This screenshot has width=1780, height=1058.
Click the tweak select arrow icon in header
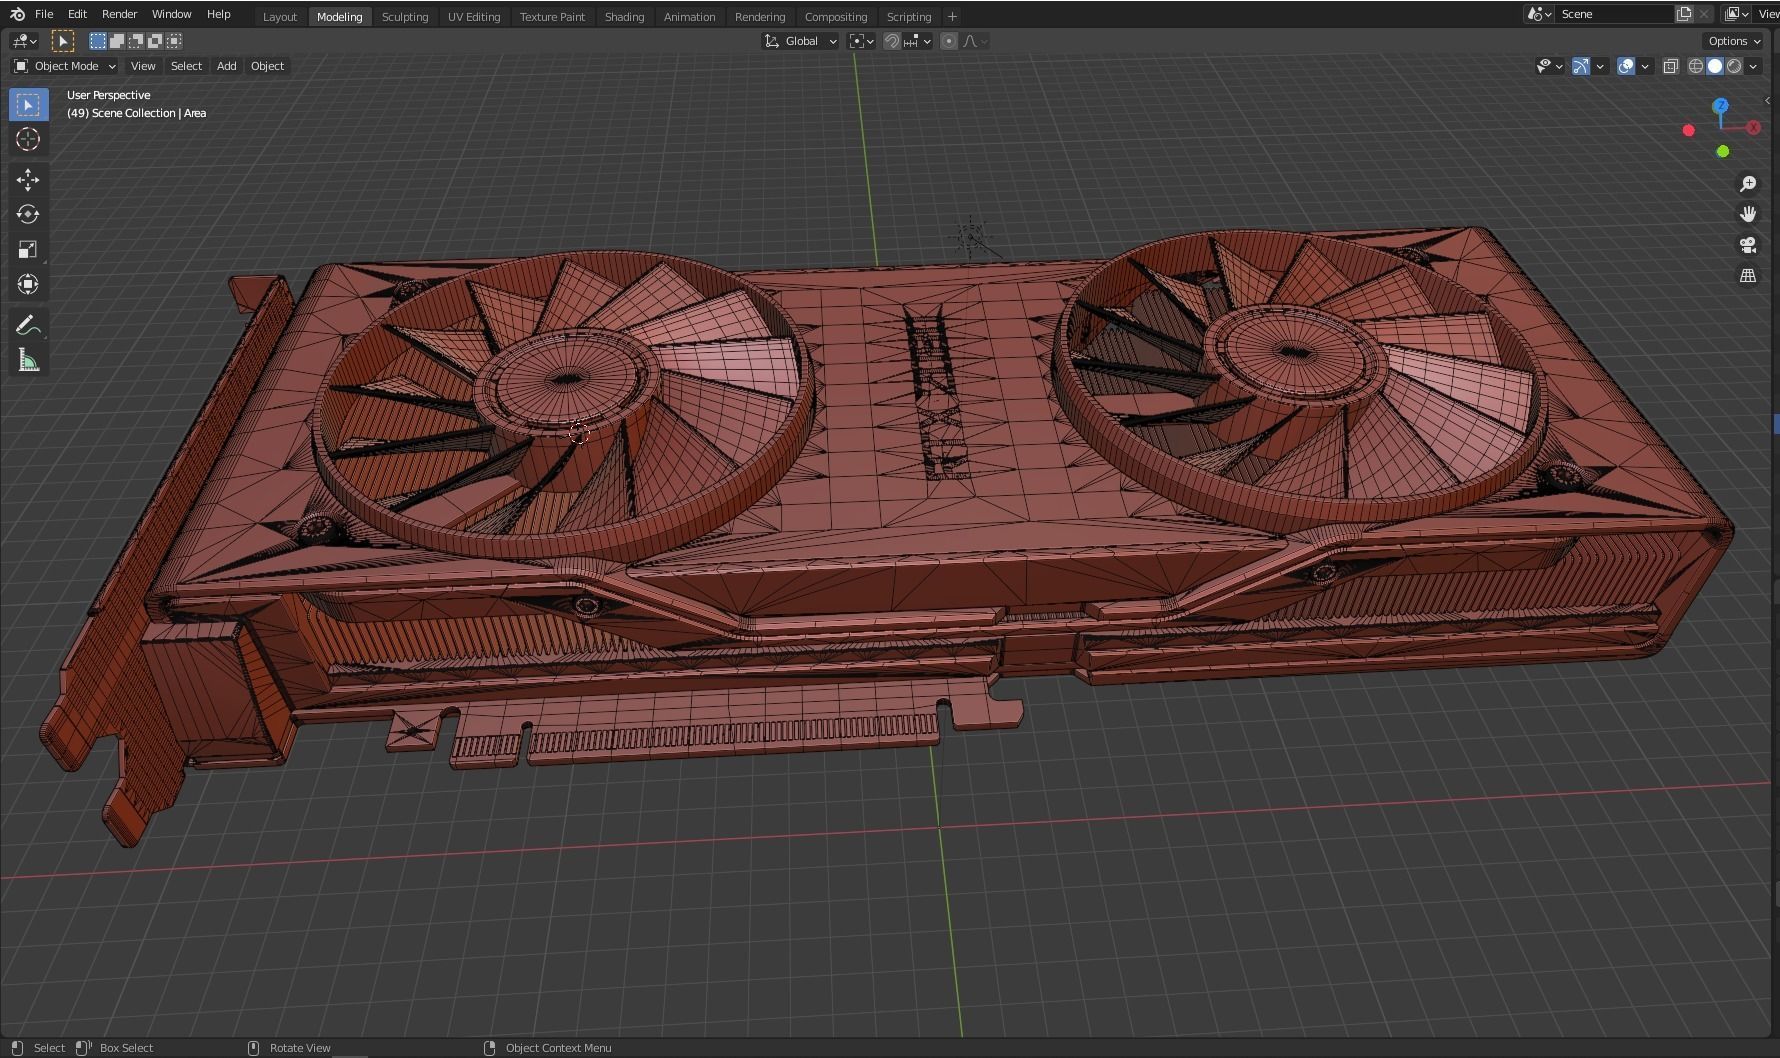62,41
